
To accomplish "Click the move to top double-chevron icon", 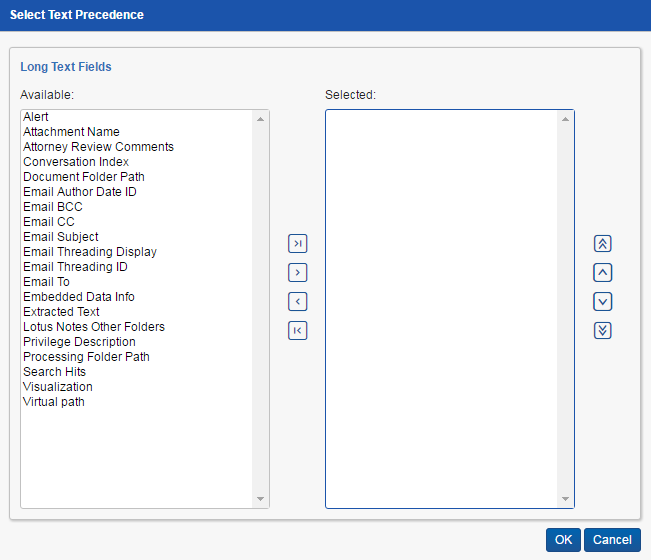I will 602,244.
